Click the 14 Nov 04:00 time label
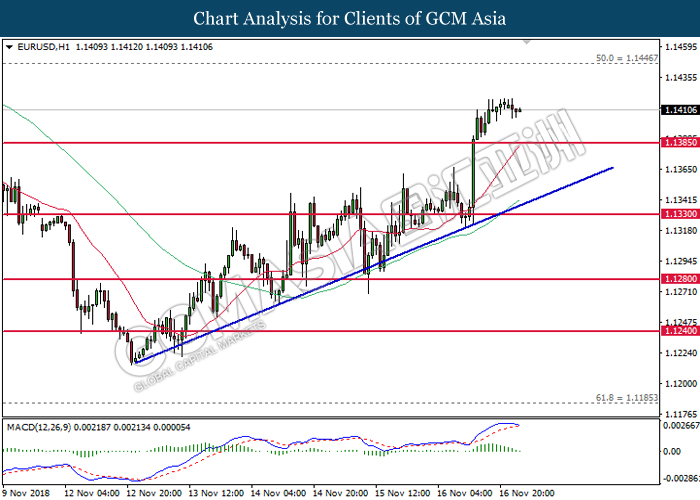The width and height of the screenshot is (700, 500). coord(278,492)
